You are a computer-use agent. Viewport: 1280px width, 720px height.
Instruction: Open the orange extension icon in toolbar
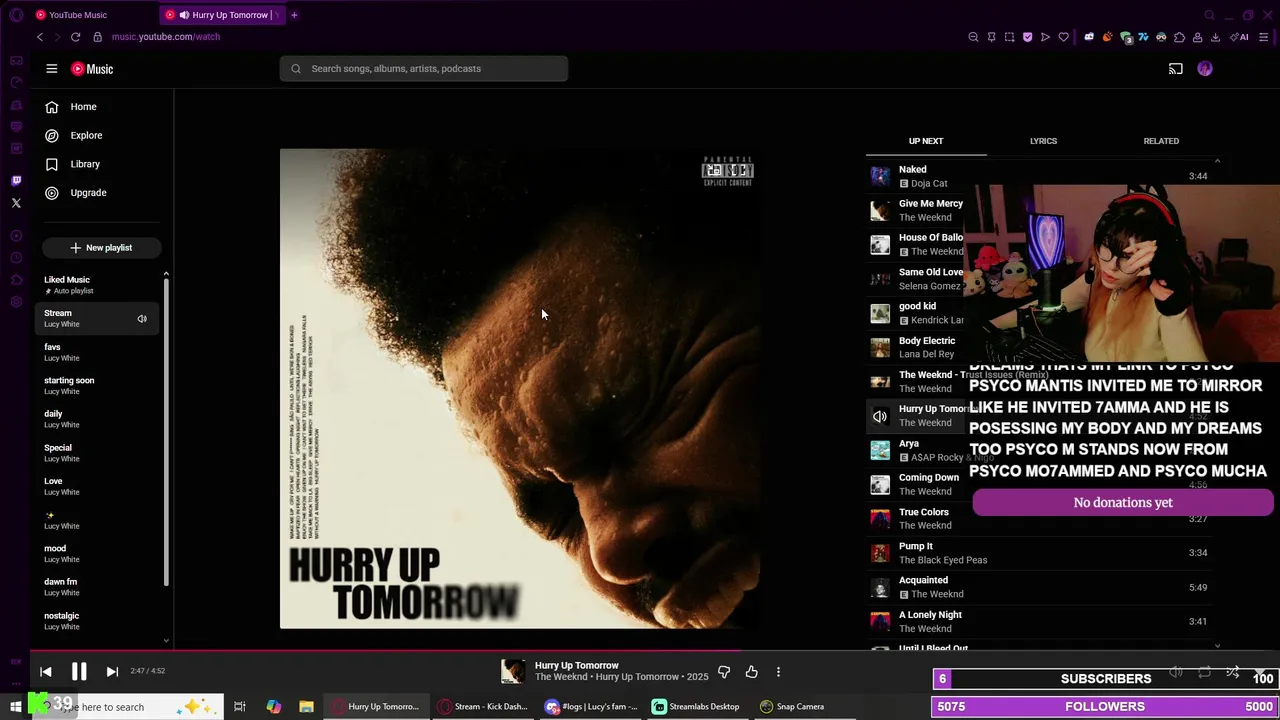pos(1107,37)
